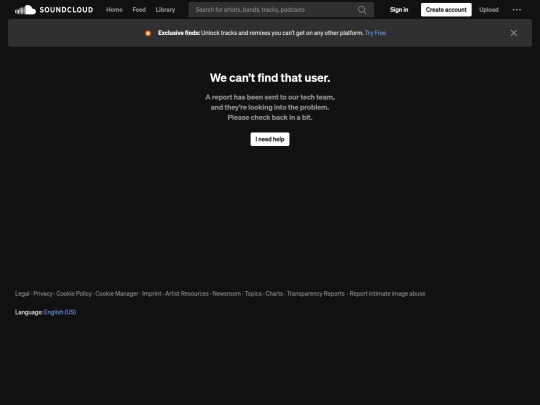Open the three-dots more menu
This screenshot has width=540, height=405.
point(517,10)
